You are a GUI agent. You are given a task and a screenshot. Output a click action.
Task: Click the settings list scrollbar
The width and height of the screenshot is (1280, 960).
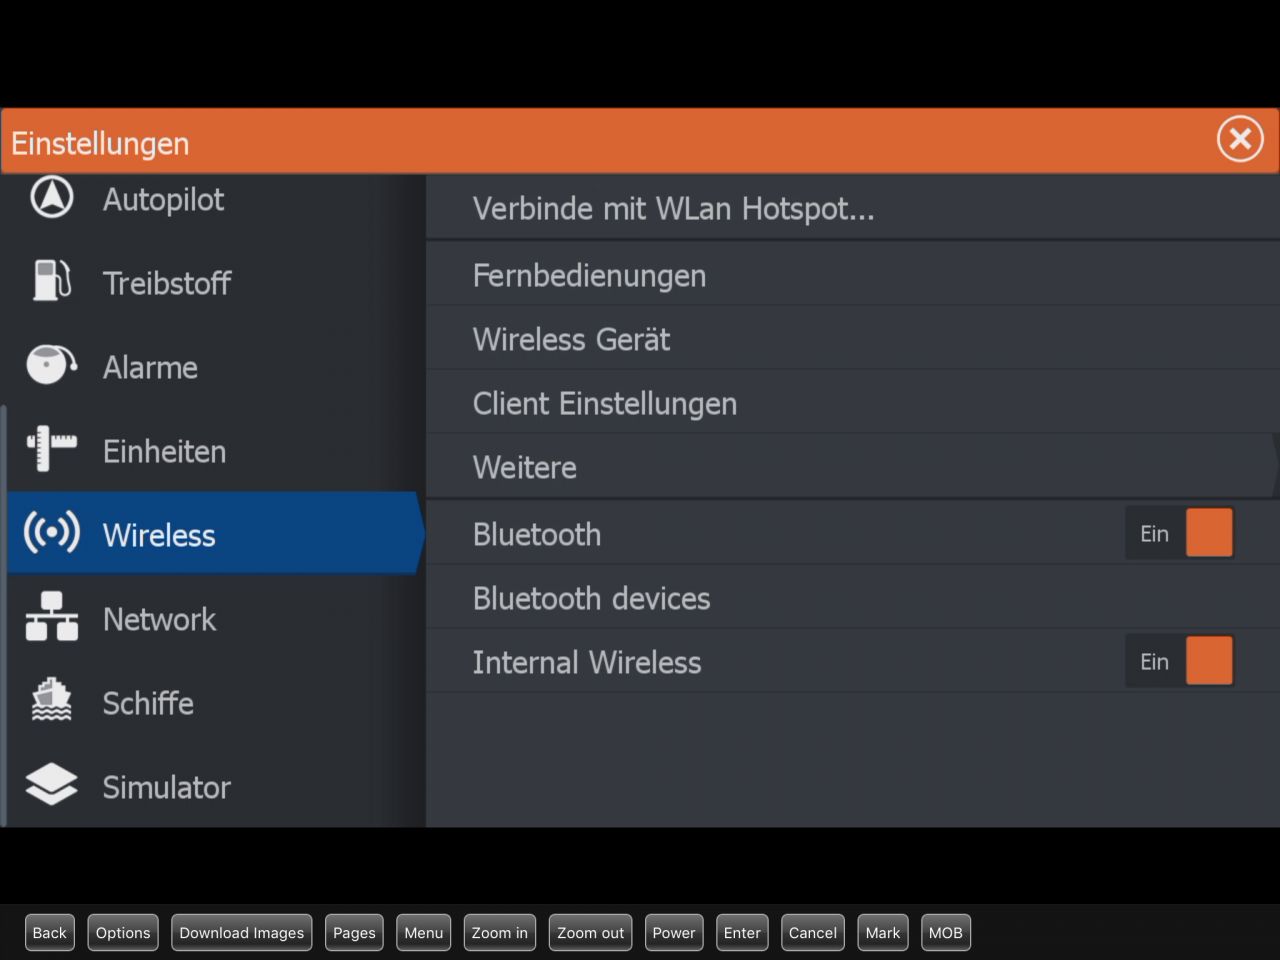pyautogui.click(x=4, y=614)
